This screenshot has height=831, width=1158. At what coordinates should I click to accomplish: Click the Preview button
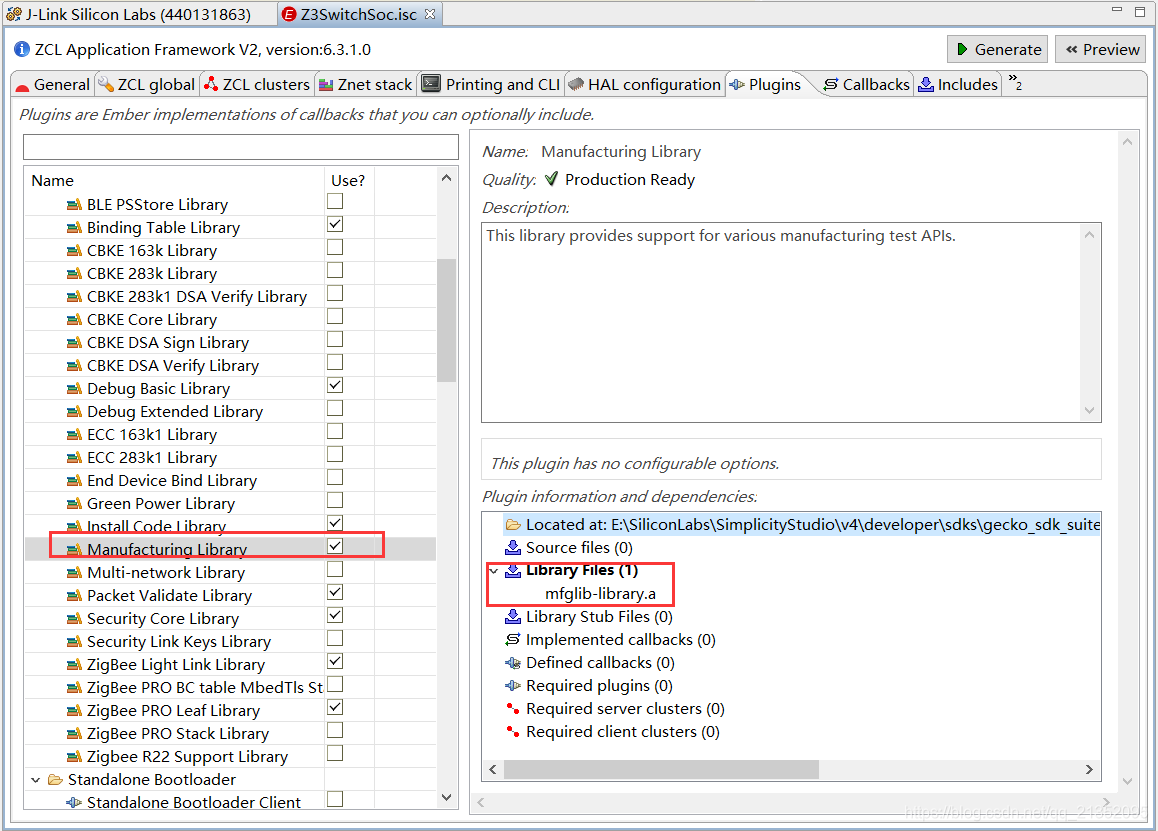click(x=1101, y=49)
